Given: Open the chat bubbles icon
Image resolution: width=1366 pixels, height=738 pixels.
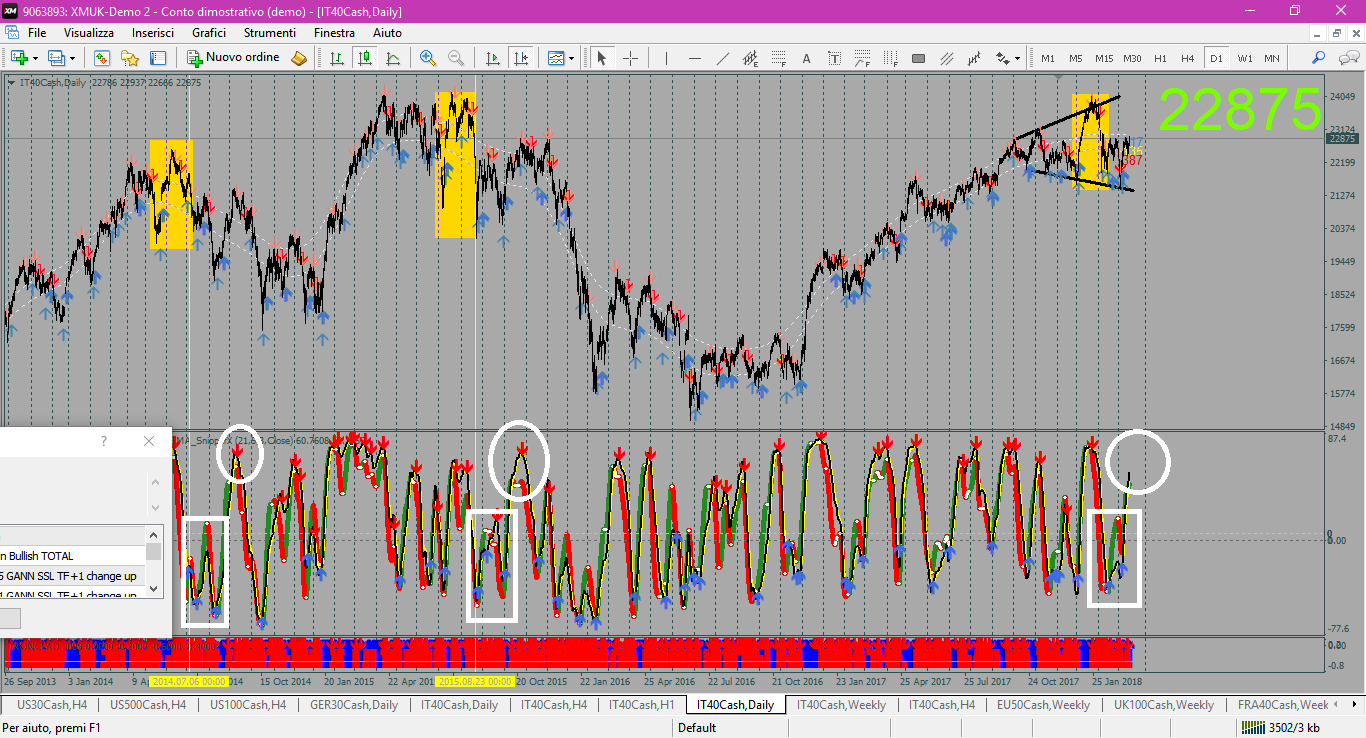Looking at the screenshot, I should point(1347,58).
